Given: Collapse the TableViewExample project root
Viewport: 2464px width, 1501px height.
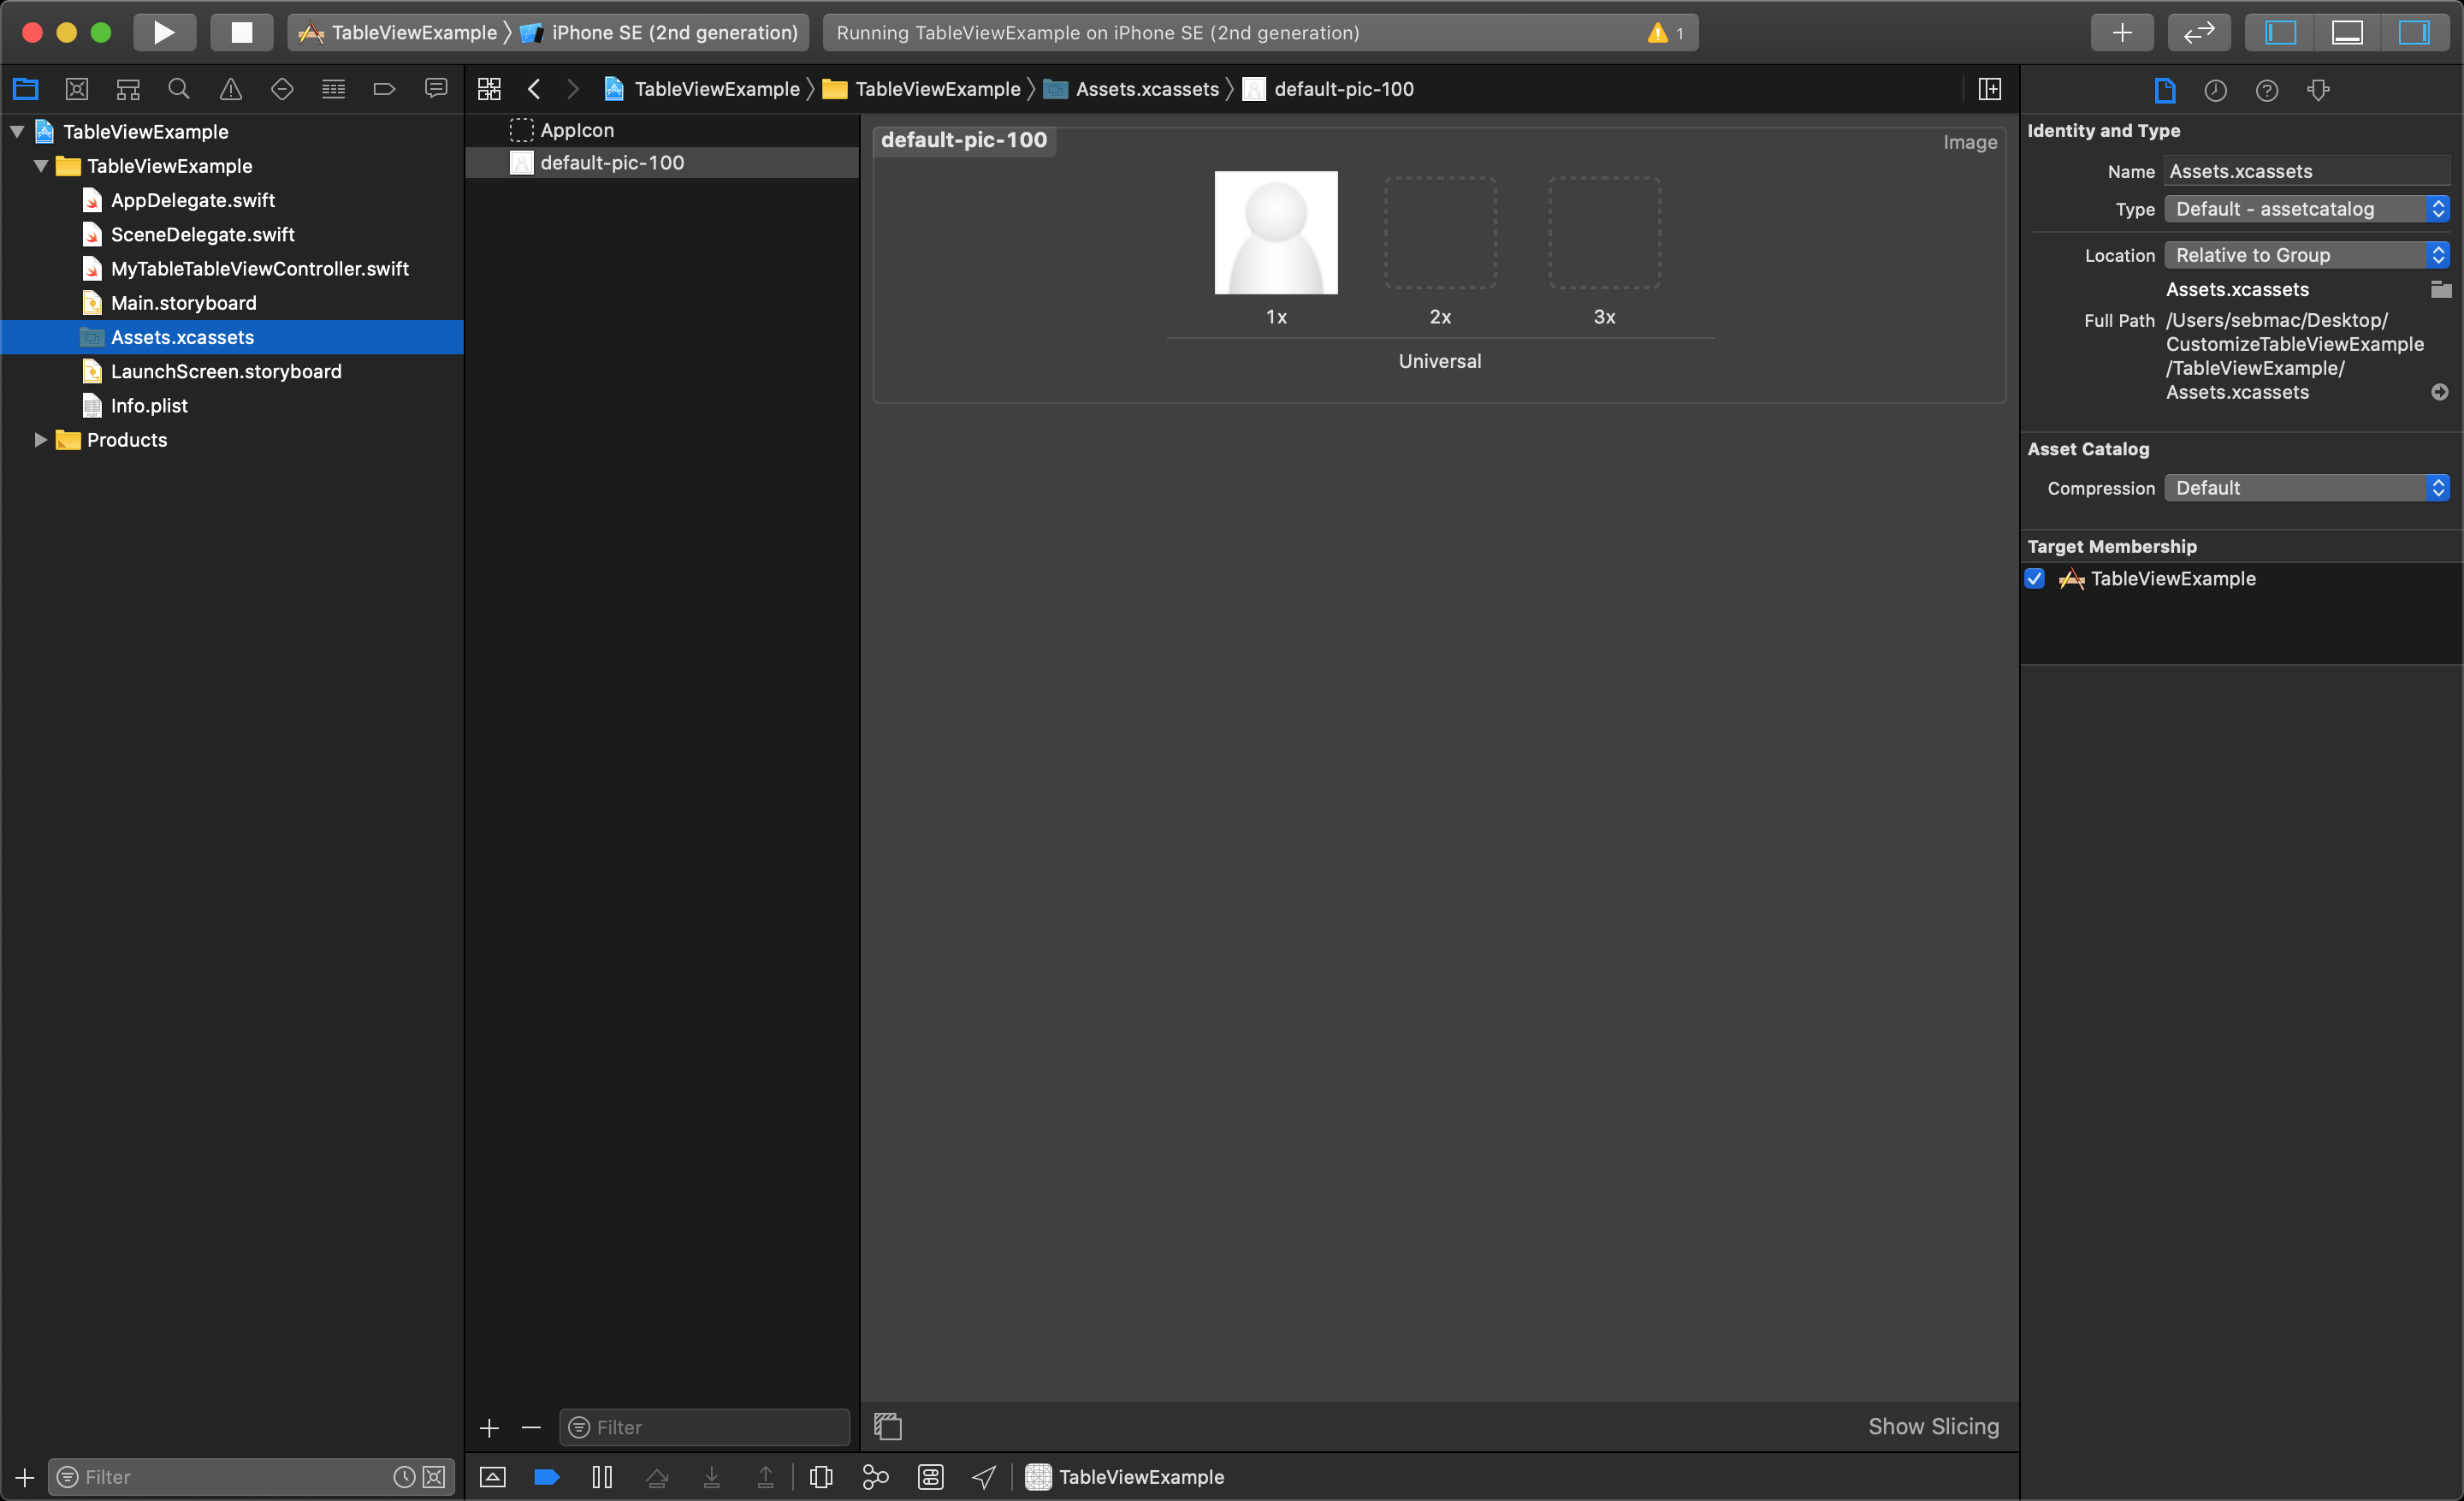Looking at the screenshot, I should (17, 131).
